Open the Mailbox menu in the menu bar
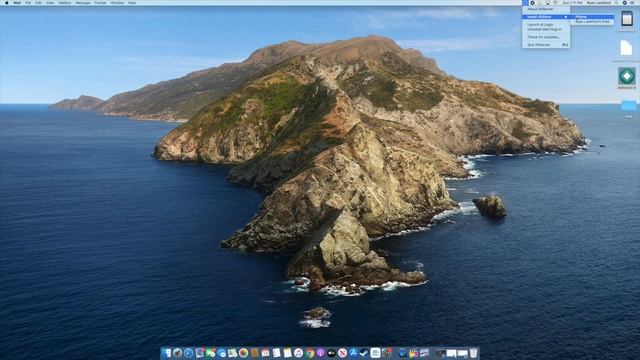Screen dimensions: 640x360 tap(64, 2)
